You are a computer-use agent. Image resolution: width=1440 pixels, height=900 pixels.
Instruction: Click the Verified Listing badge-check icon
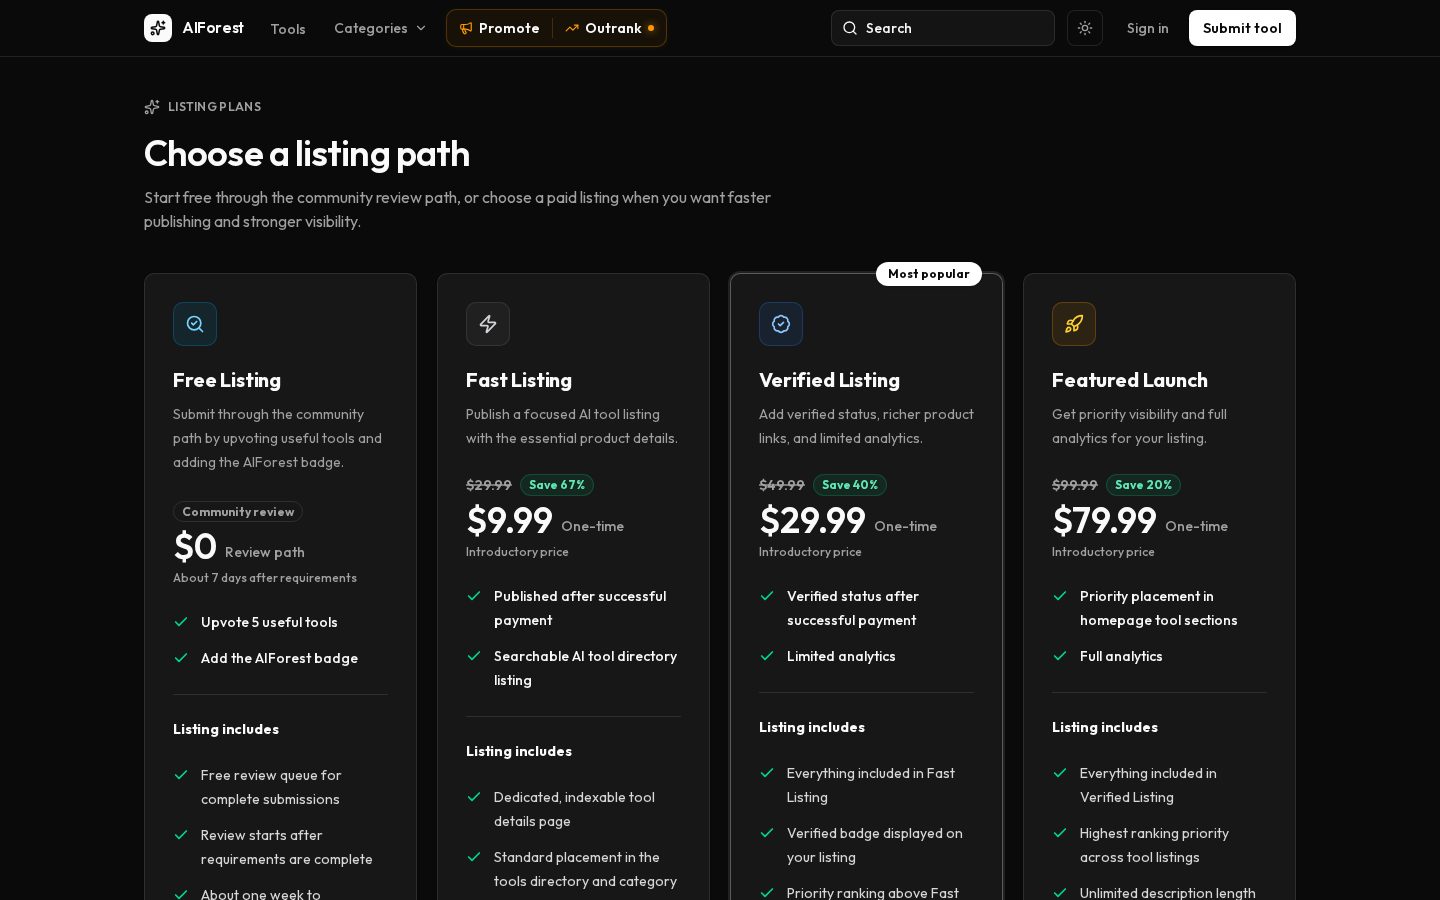pos(781,324)
